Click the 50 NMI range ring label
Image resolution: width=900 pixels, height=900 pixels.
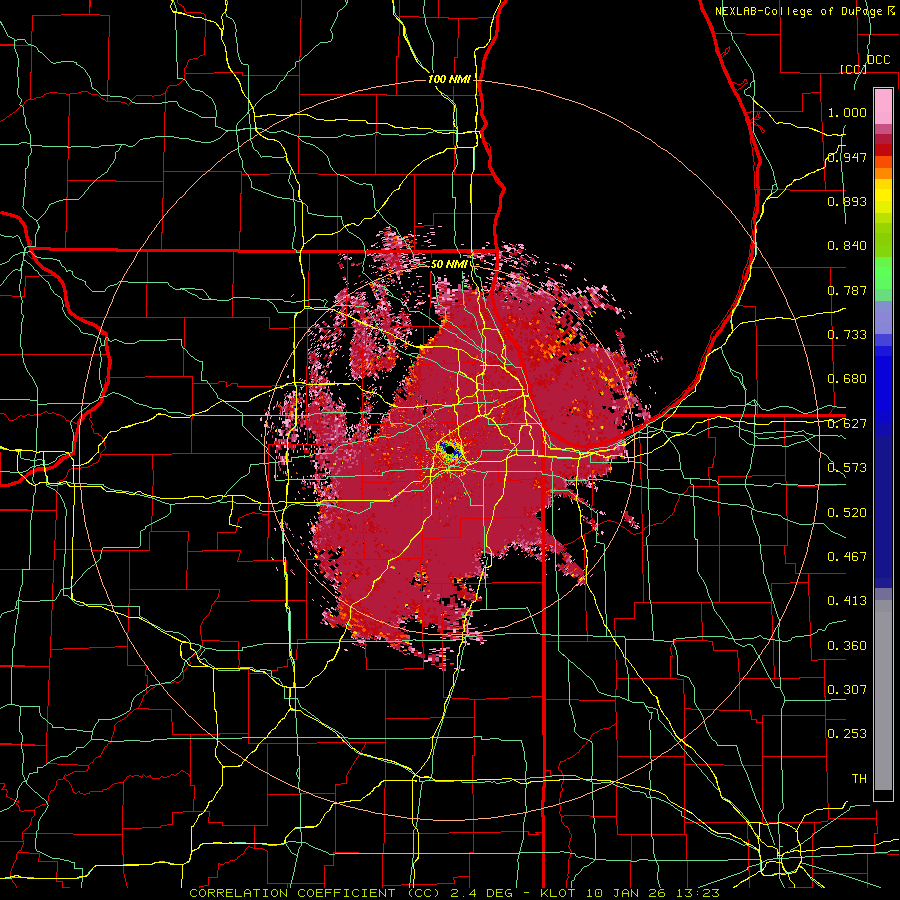click(449, 264)
